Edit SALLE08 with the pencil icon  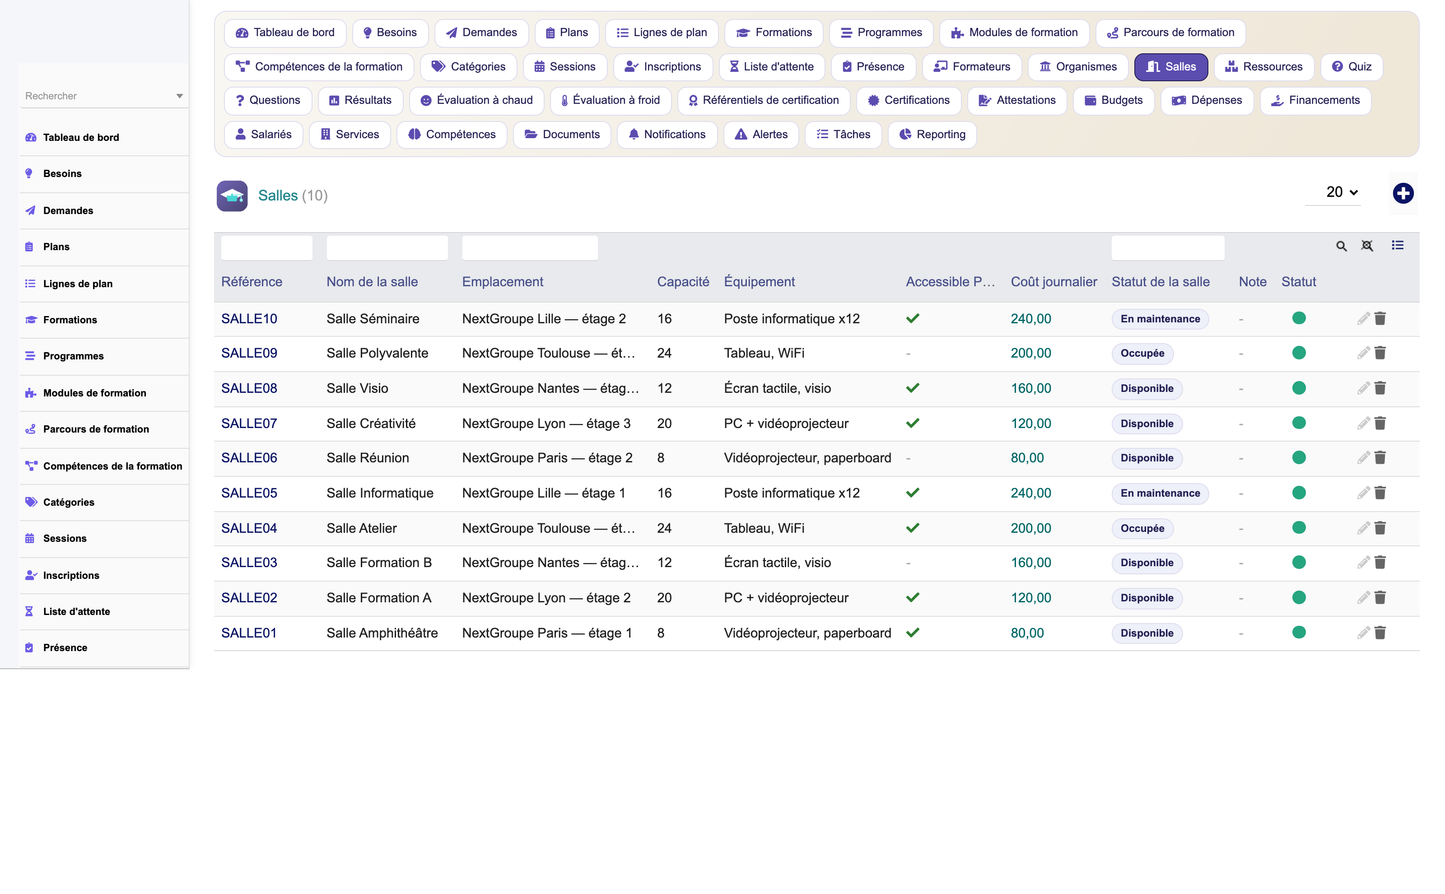(x=1363, y=388)
